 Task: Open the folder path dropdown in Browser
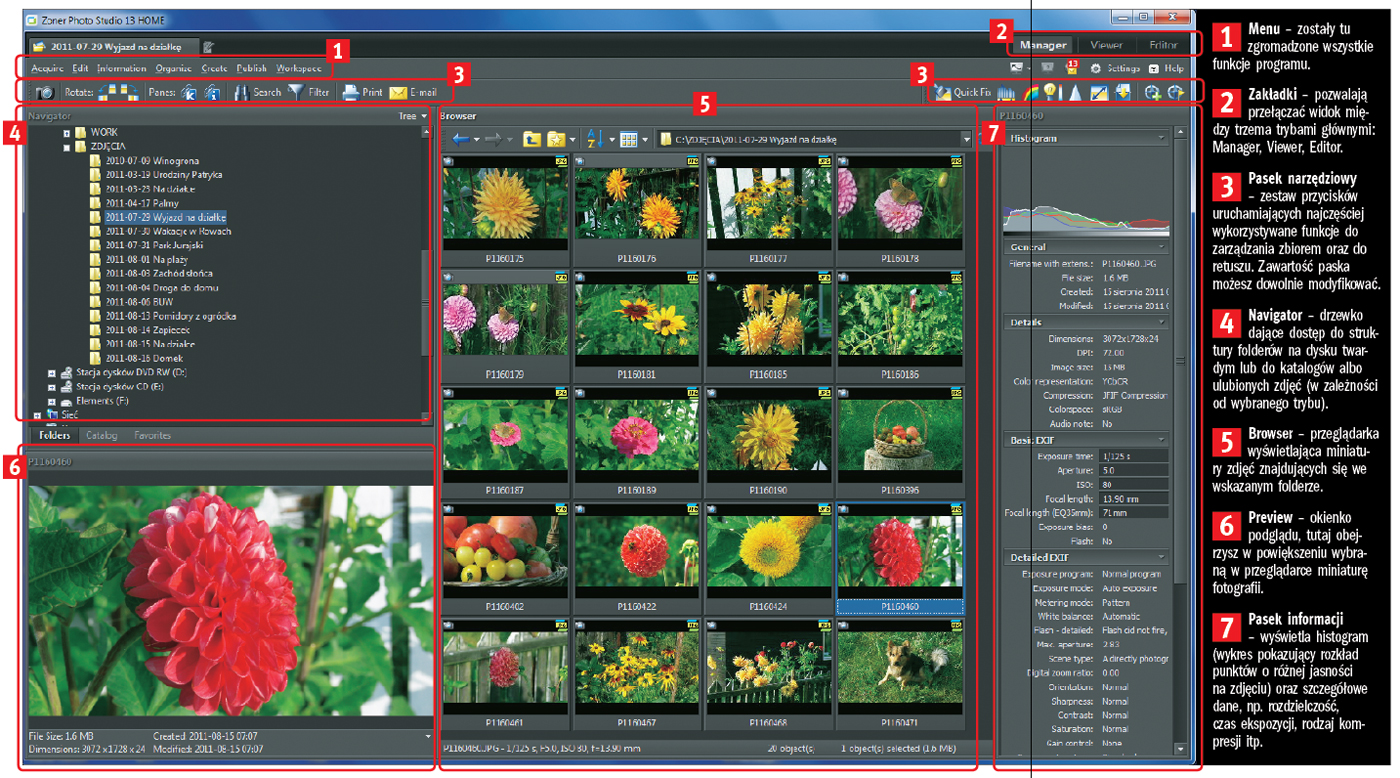966,140
